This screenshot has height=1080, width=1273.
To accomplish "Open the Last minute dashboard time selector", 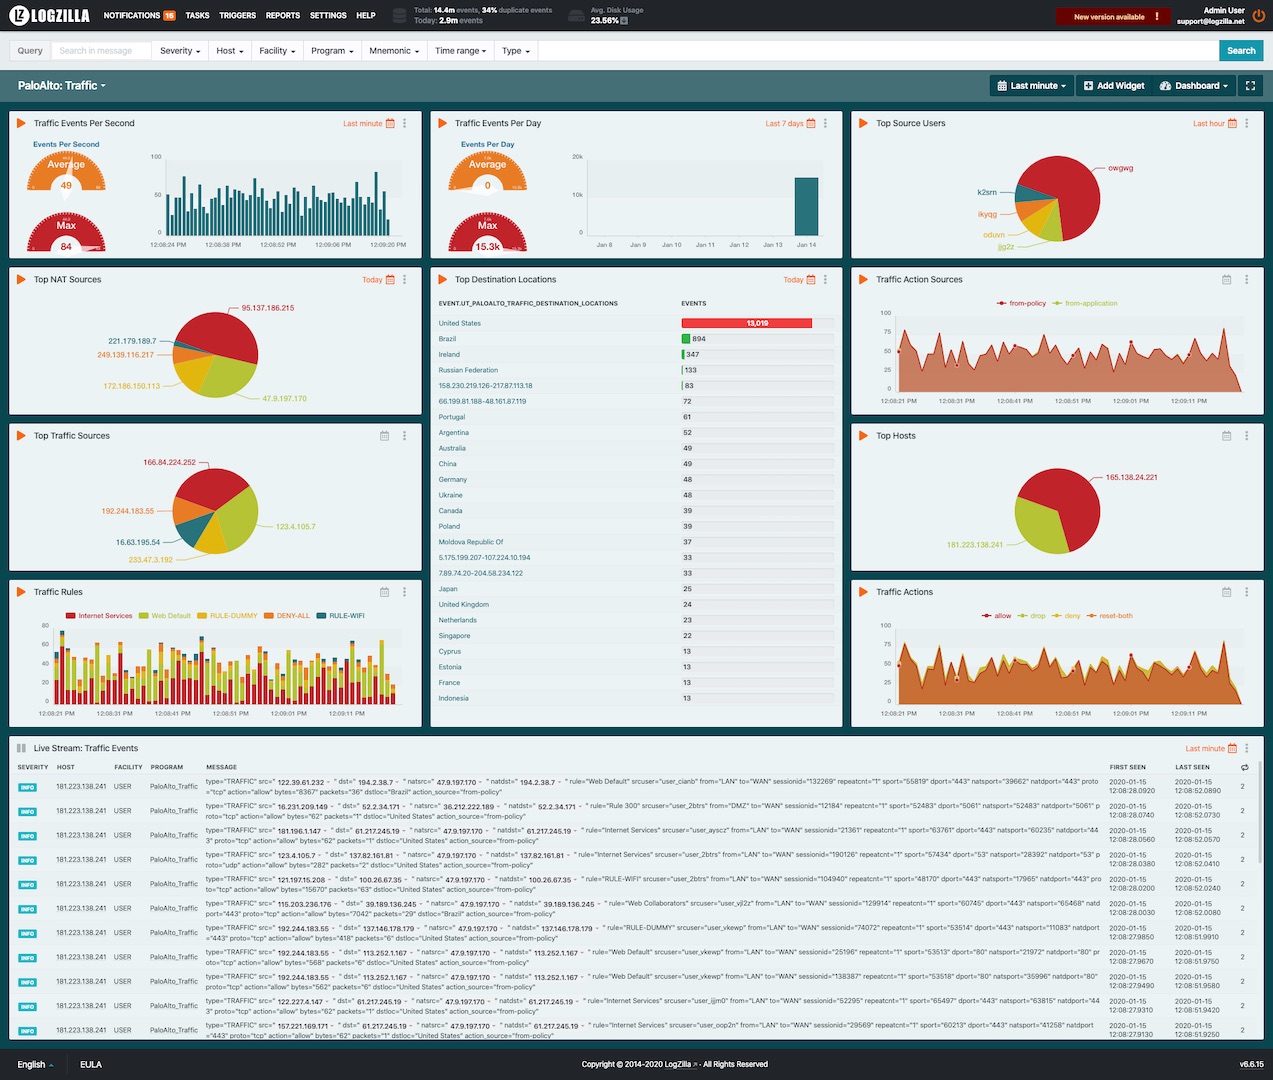I will (1031, 85).
